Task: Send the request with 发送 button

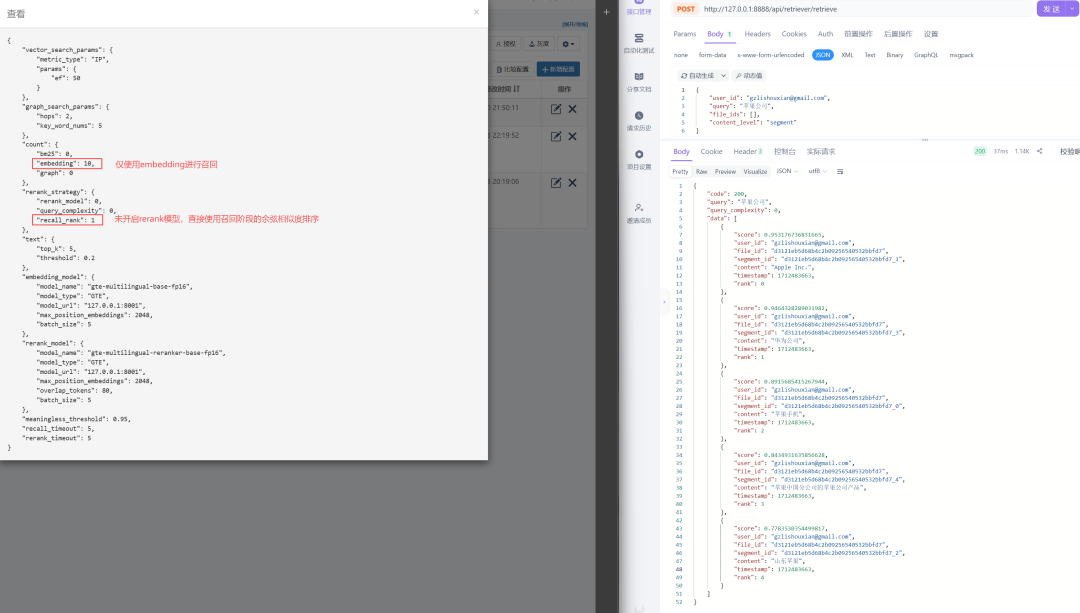Action: pos(1051,9)
